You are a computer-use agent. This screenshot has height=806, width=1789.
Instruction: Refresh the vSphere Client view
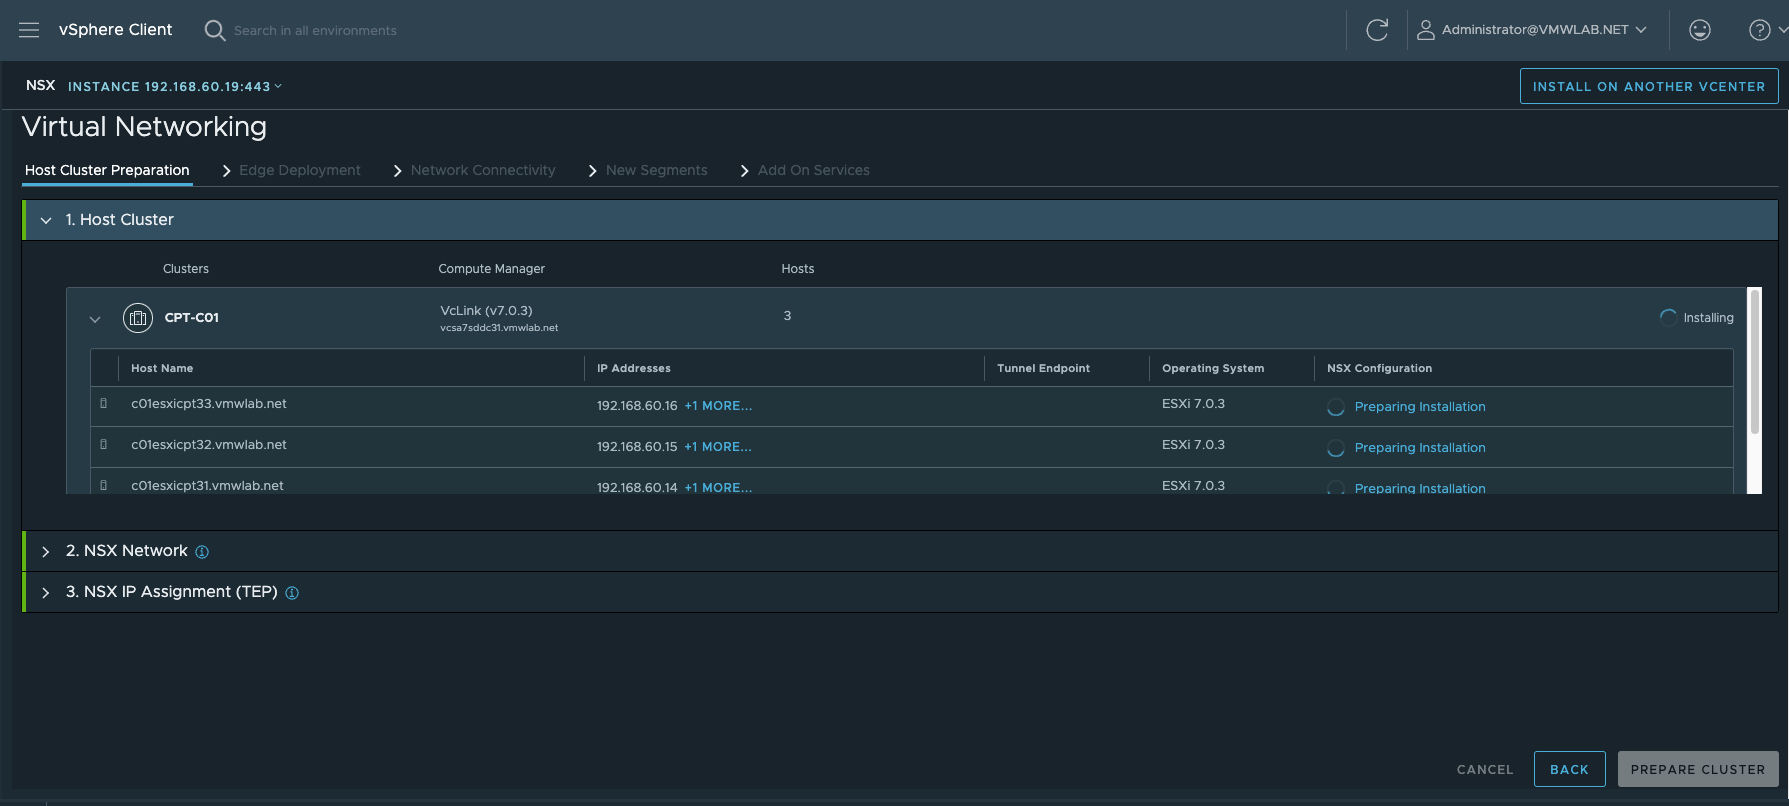coord(1377,30)
